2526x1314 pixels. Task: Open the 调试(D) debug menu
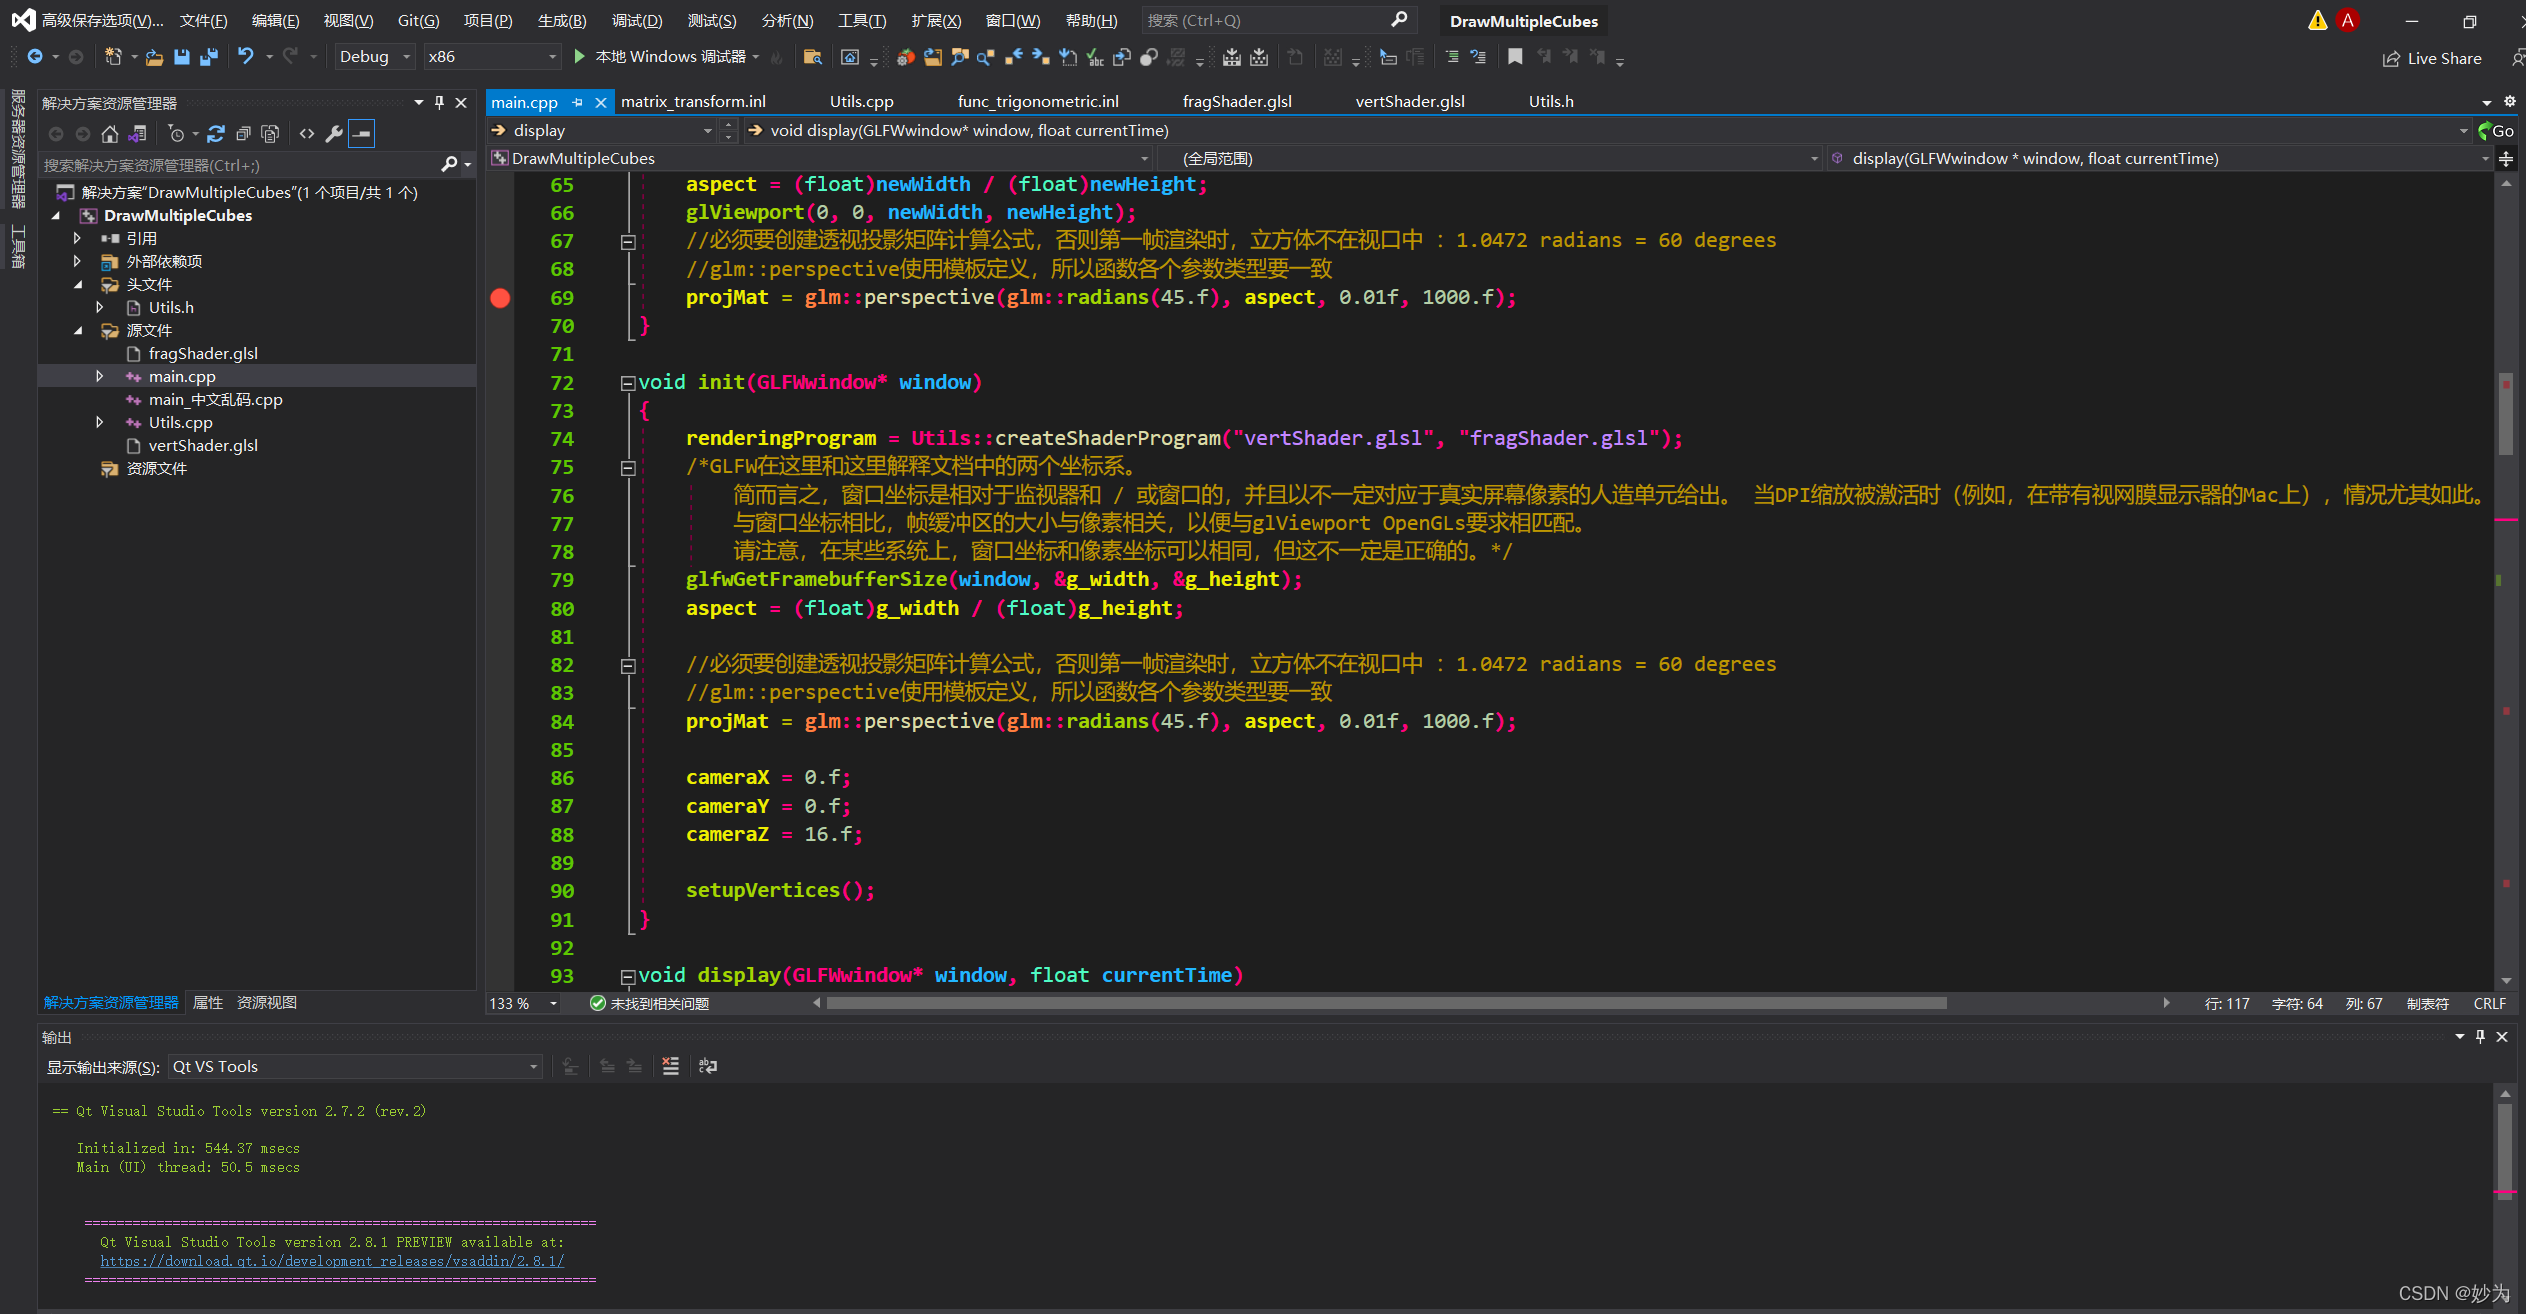[x=637, y=21]
